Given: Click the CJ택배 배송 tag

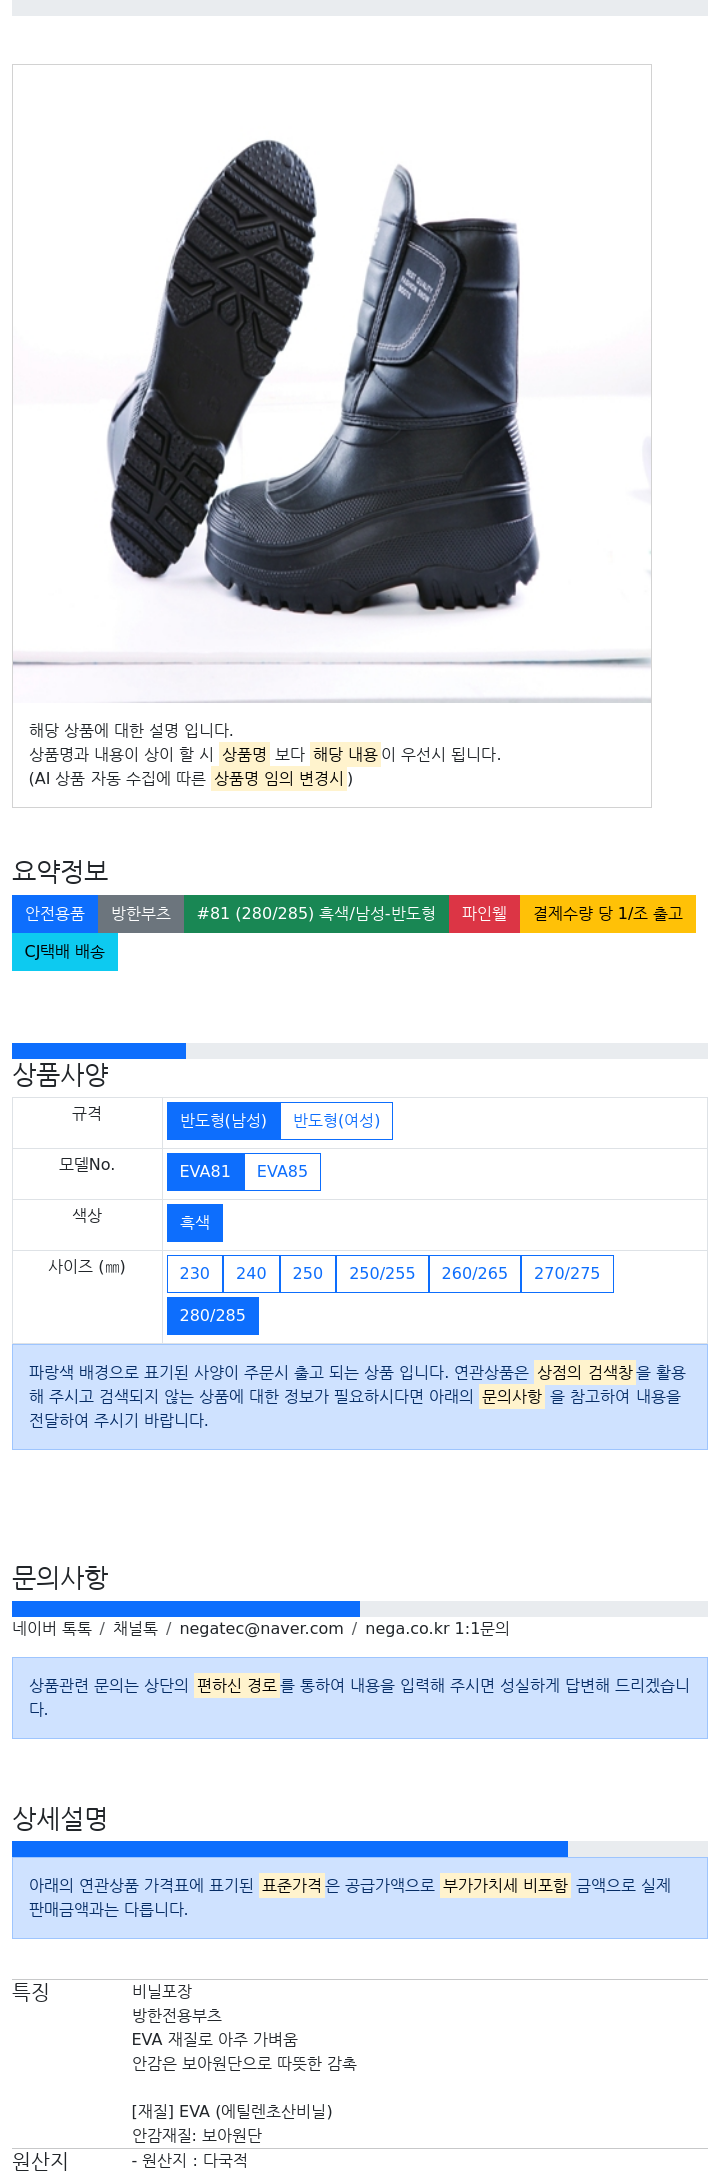Looking at the screenshot, I should [65, 952].
